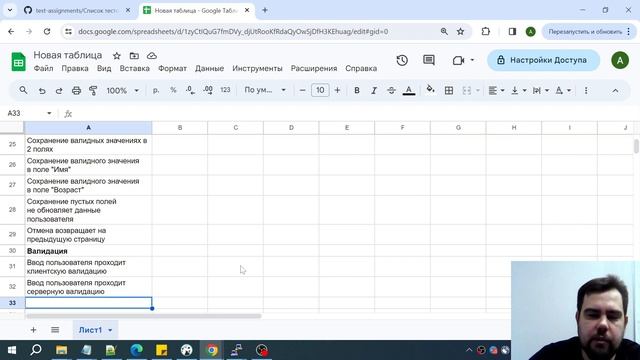Click the font size field
This screenshot has height=360, width=640.
tap(320, 90)
